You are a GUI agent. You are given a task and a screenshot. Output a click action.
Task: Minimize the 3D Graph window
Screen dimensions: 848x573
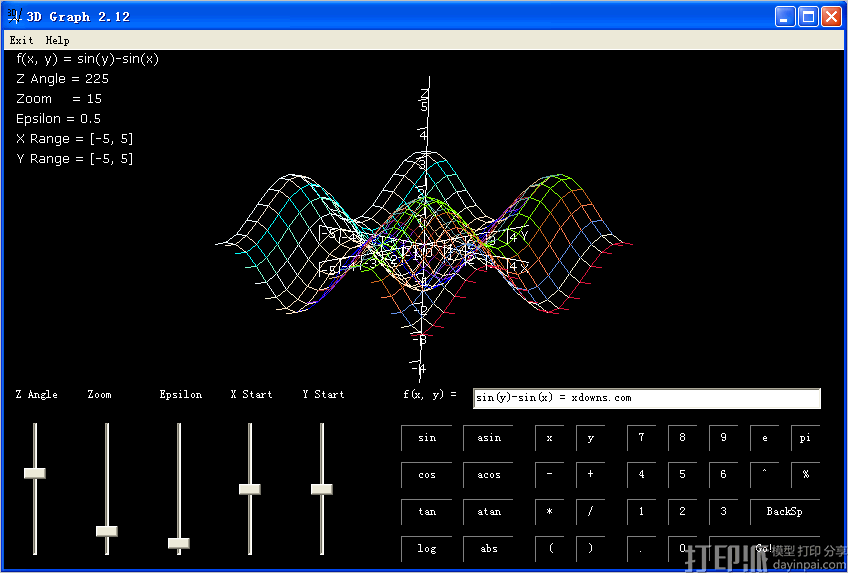[x=785, y=16]
